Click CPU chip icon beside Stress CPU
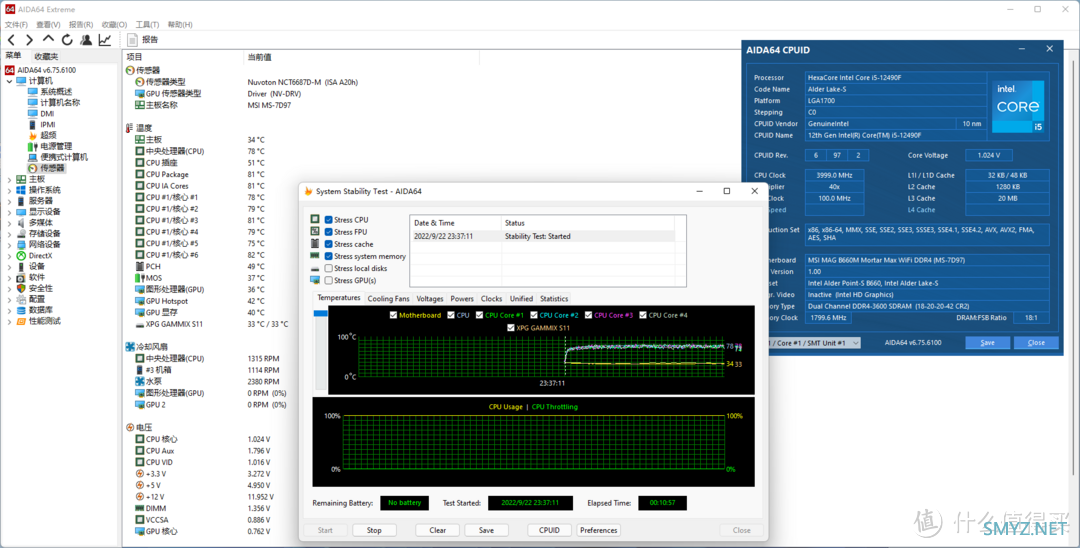 click(315, 220)
